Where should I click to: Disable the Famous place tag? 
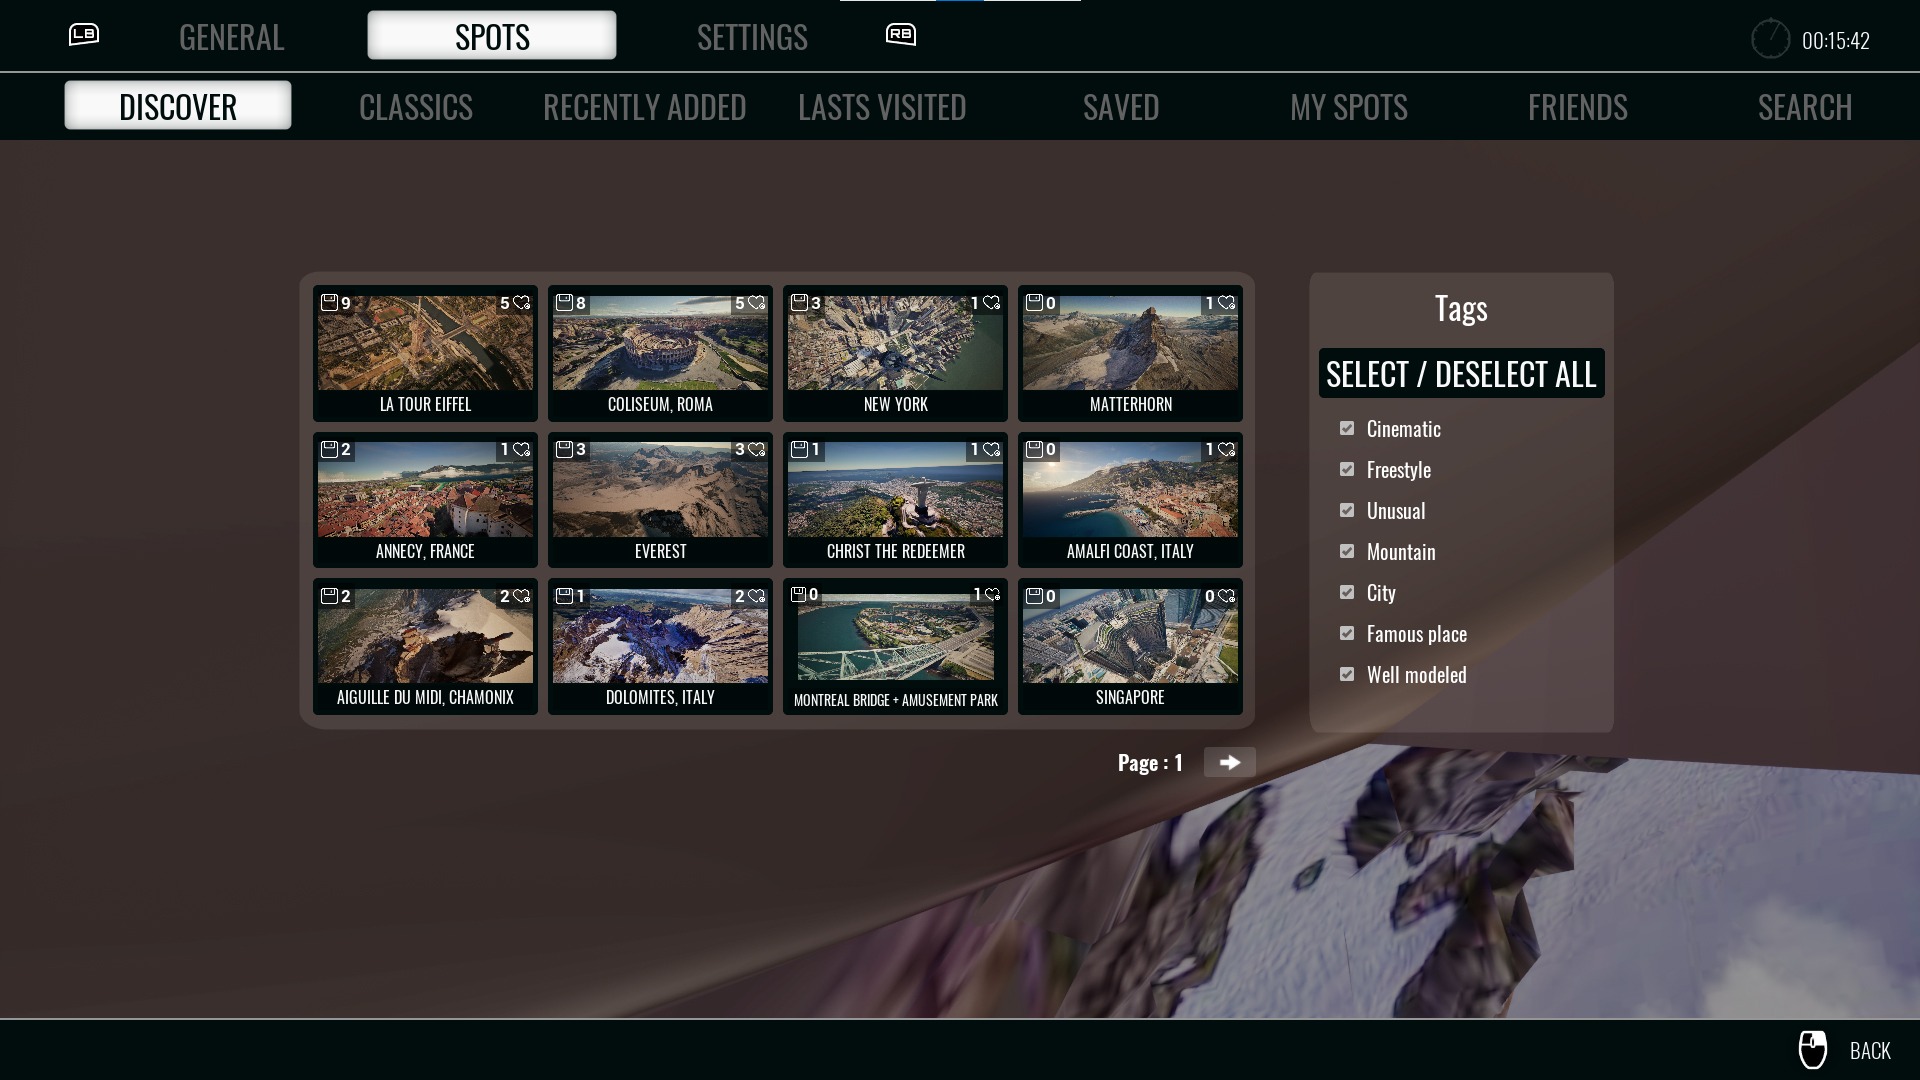coord(1347,633)
